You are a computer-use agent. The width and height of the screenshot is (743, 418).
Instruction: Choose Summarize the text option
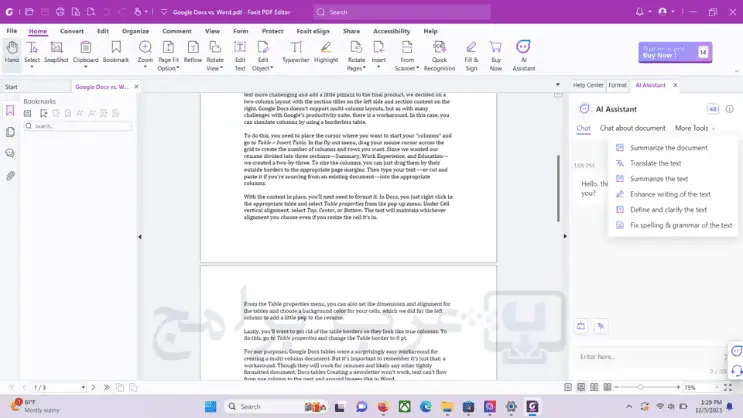[x=659, y=179]
